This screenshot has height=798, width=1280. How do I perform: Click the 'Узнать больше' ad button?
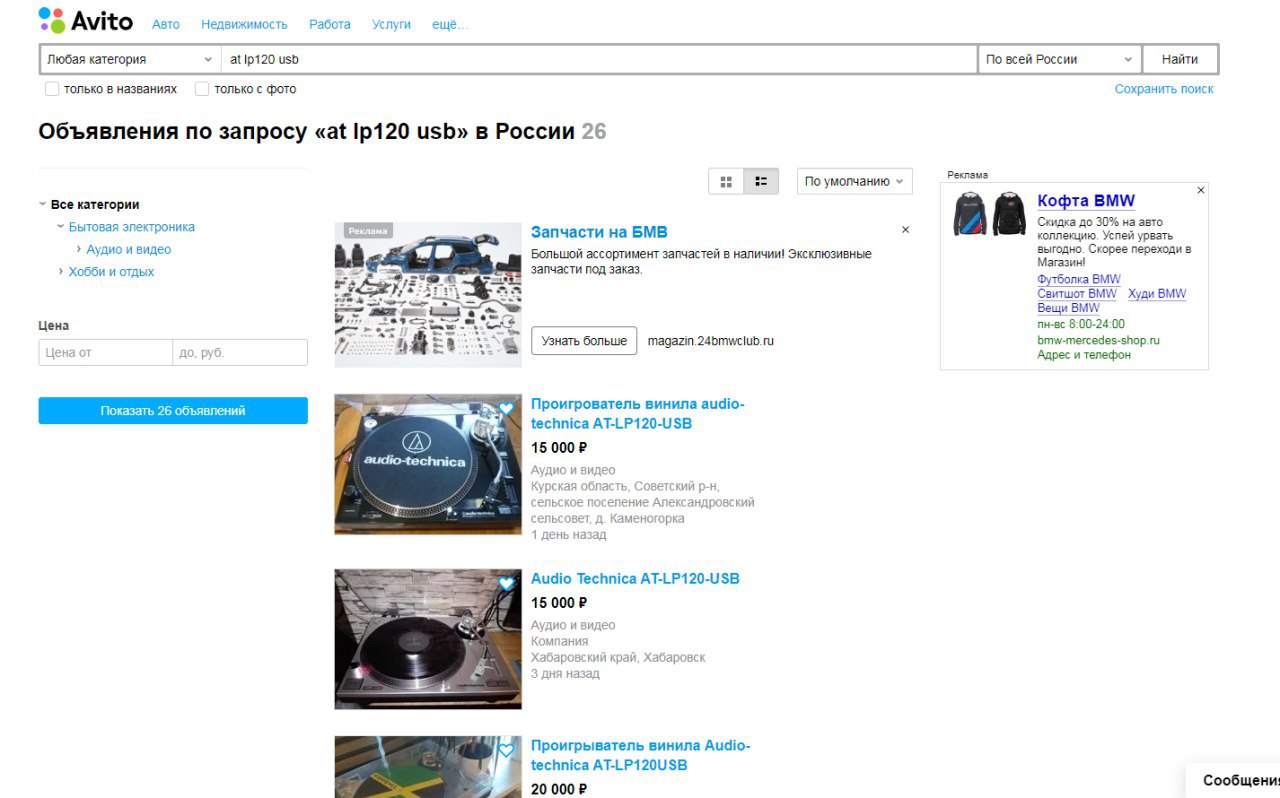(x=584, y=340)
